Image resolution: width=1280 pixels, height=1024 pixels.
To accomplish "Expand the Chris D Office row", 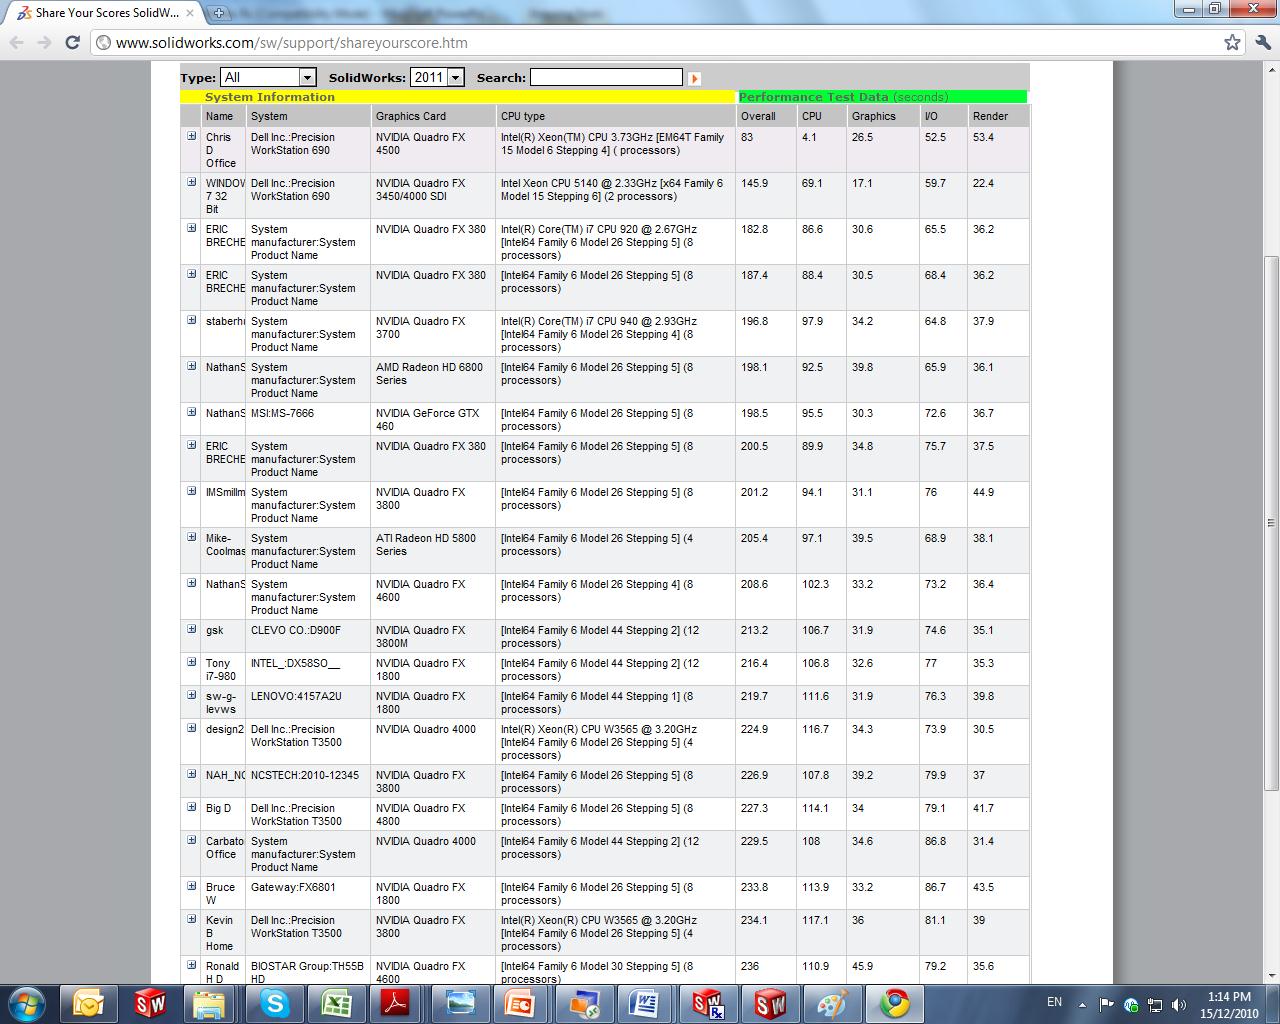I will (x=191, y=136).
